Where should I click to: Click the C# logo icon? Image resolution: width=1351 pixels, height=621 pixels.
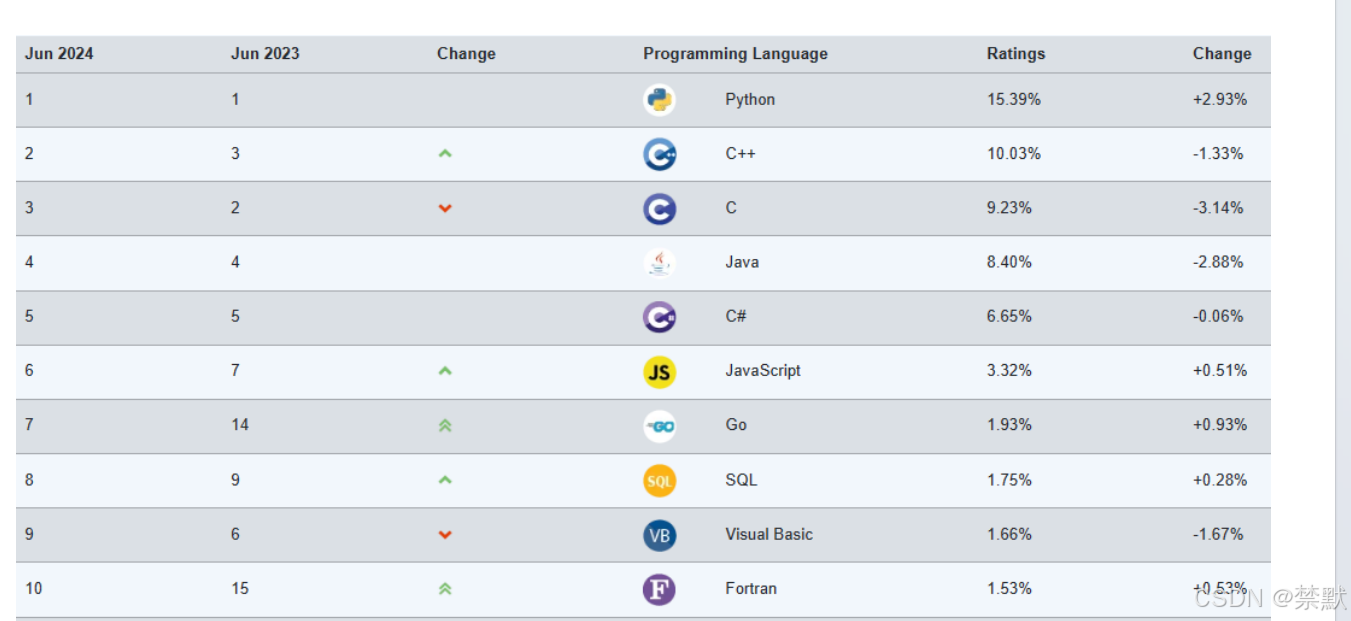pyautogui.click(x=659, y=317)
